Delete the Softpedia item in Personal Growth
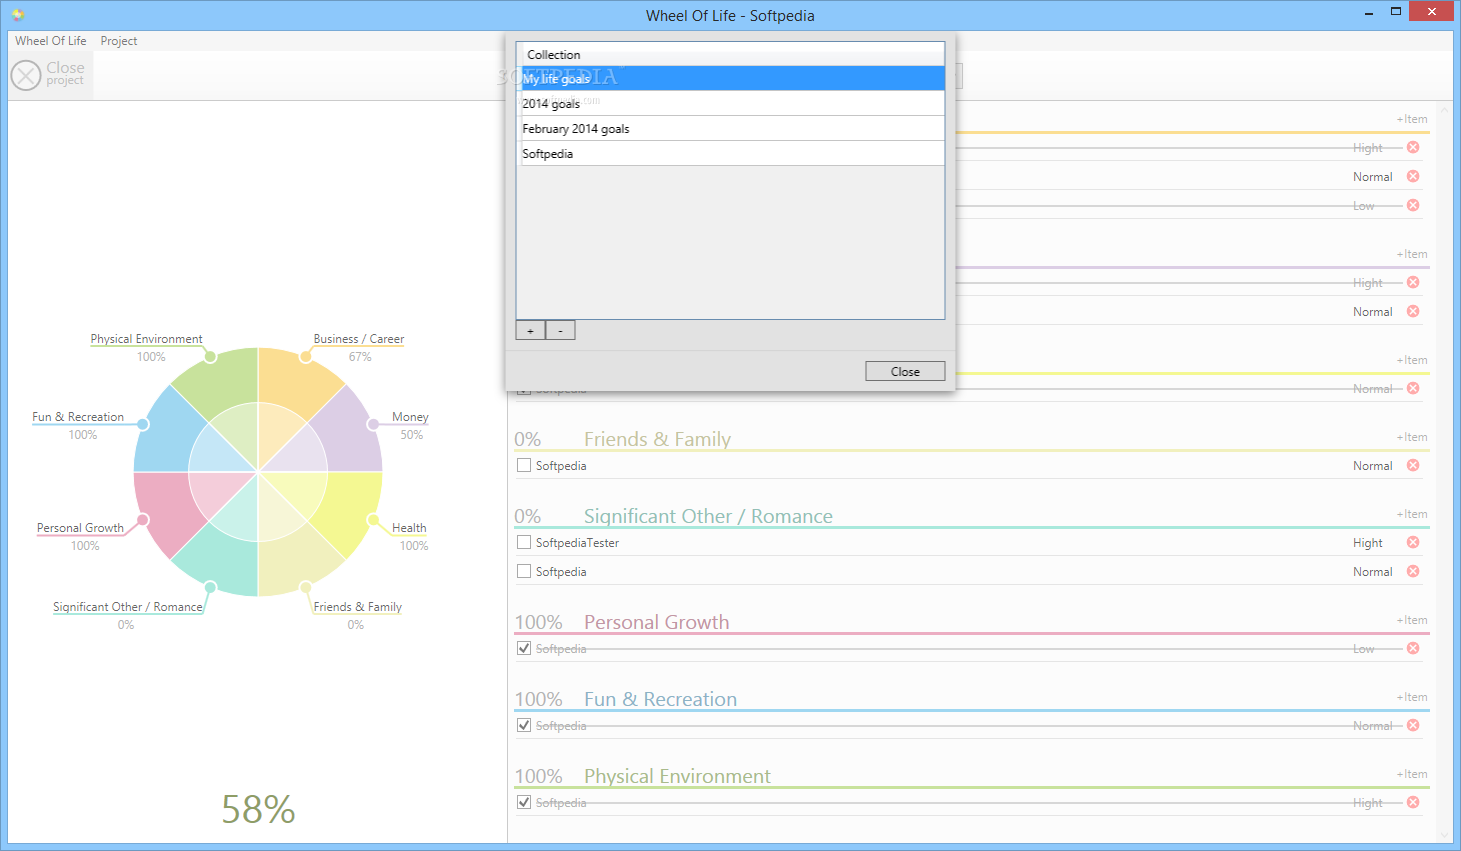This screenshot has height=851, width=1461. (1413, 648)
